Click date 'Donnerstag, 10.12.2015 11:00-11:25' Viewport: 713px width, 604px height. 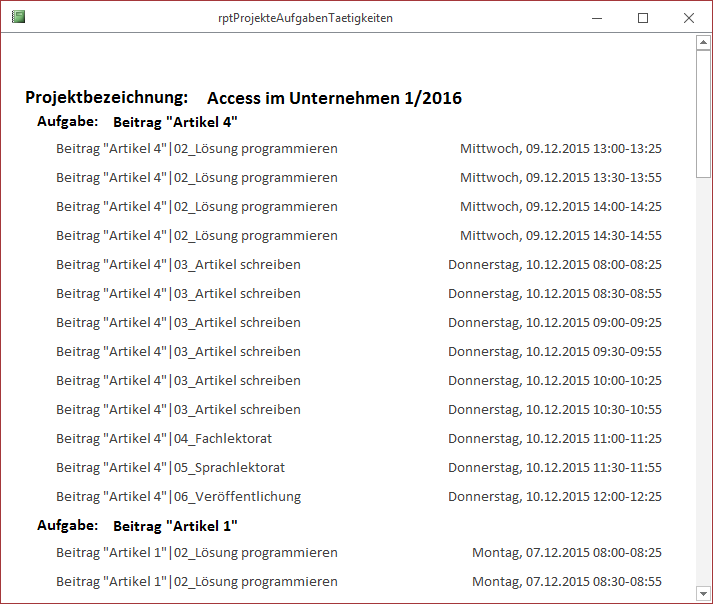(555, 439)
